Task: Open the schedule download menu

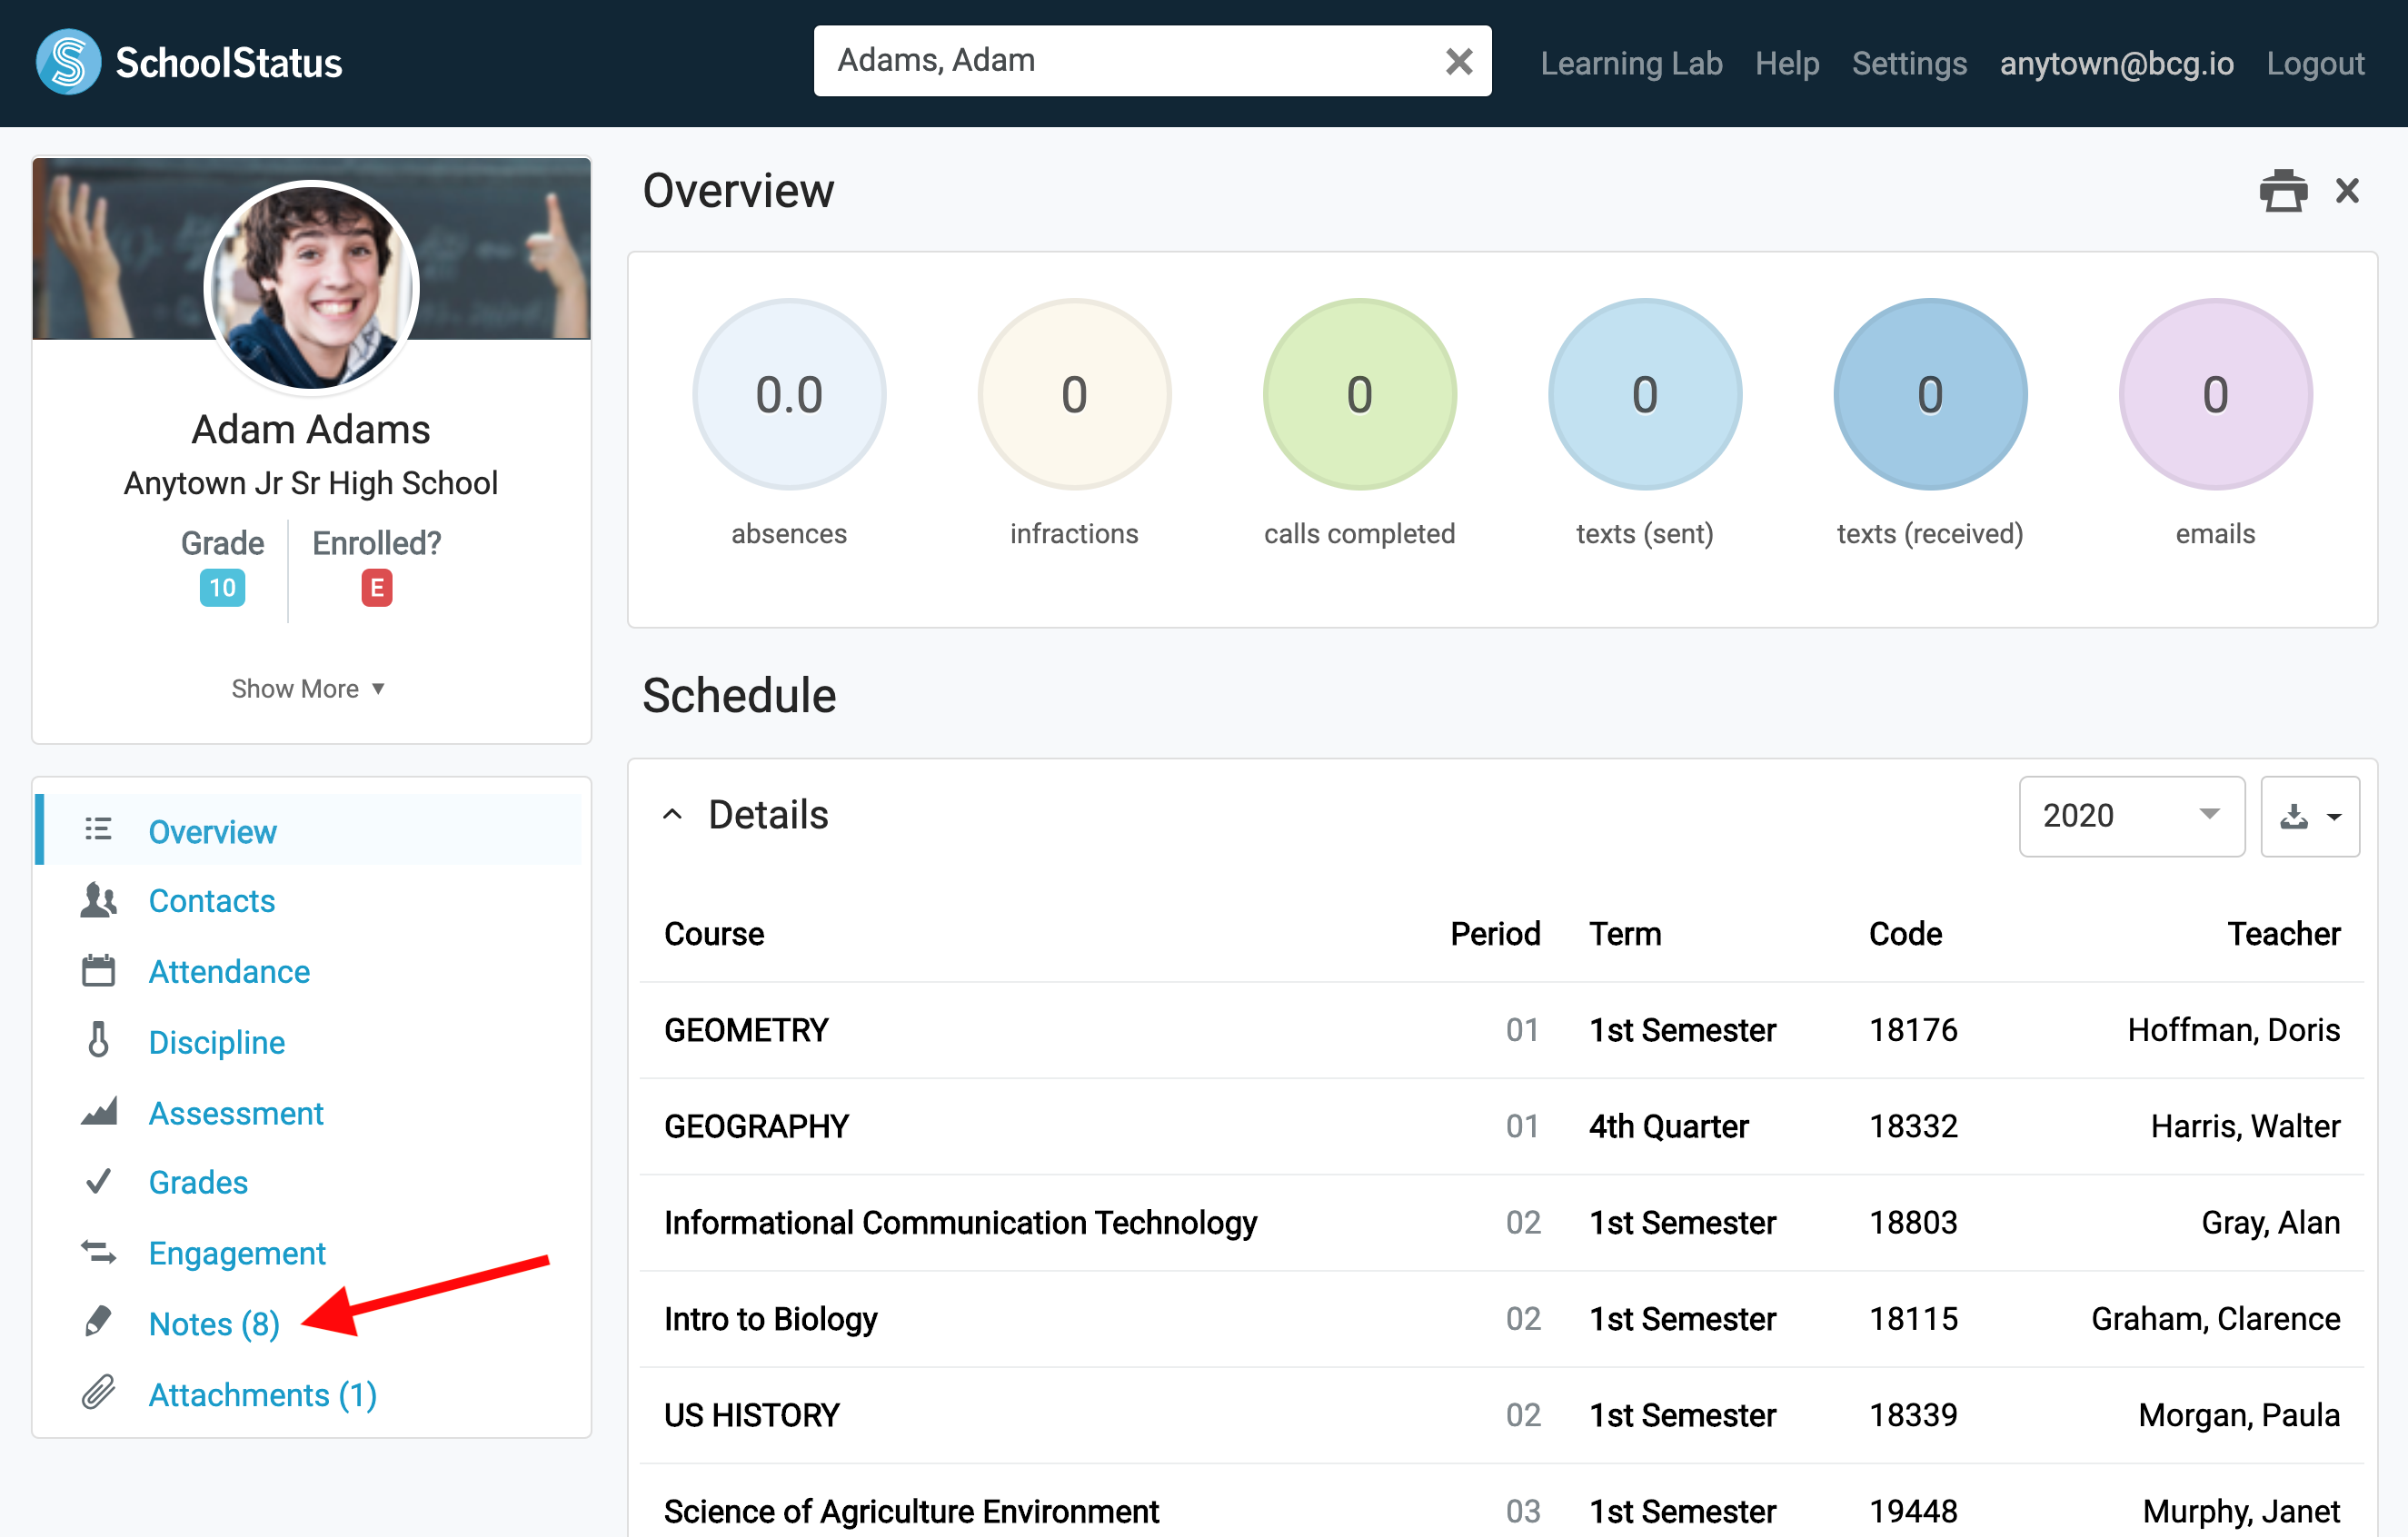Action: pyautogui.click(x=2309, y=816)
